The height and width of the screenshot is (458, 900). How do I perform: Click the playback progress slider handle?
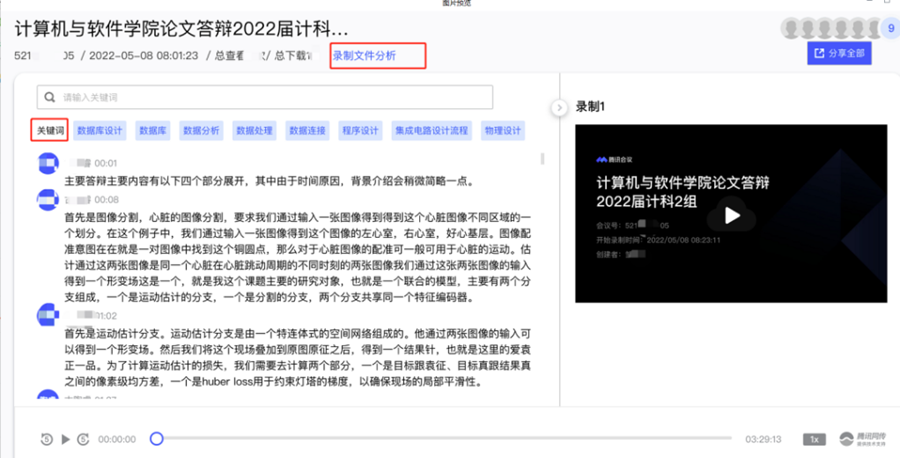[x=157, y=439]
